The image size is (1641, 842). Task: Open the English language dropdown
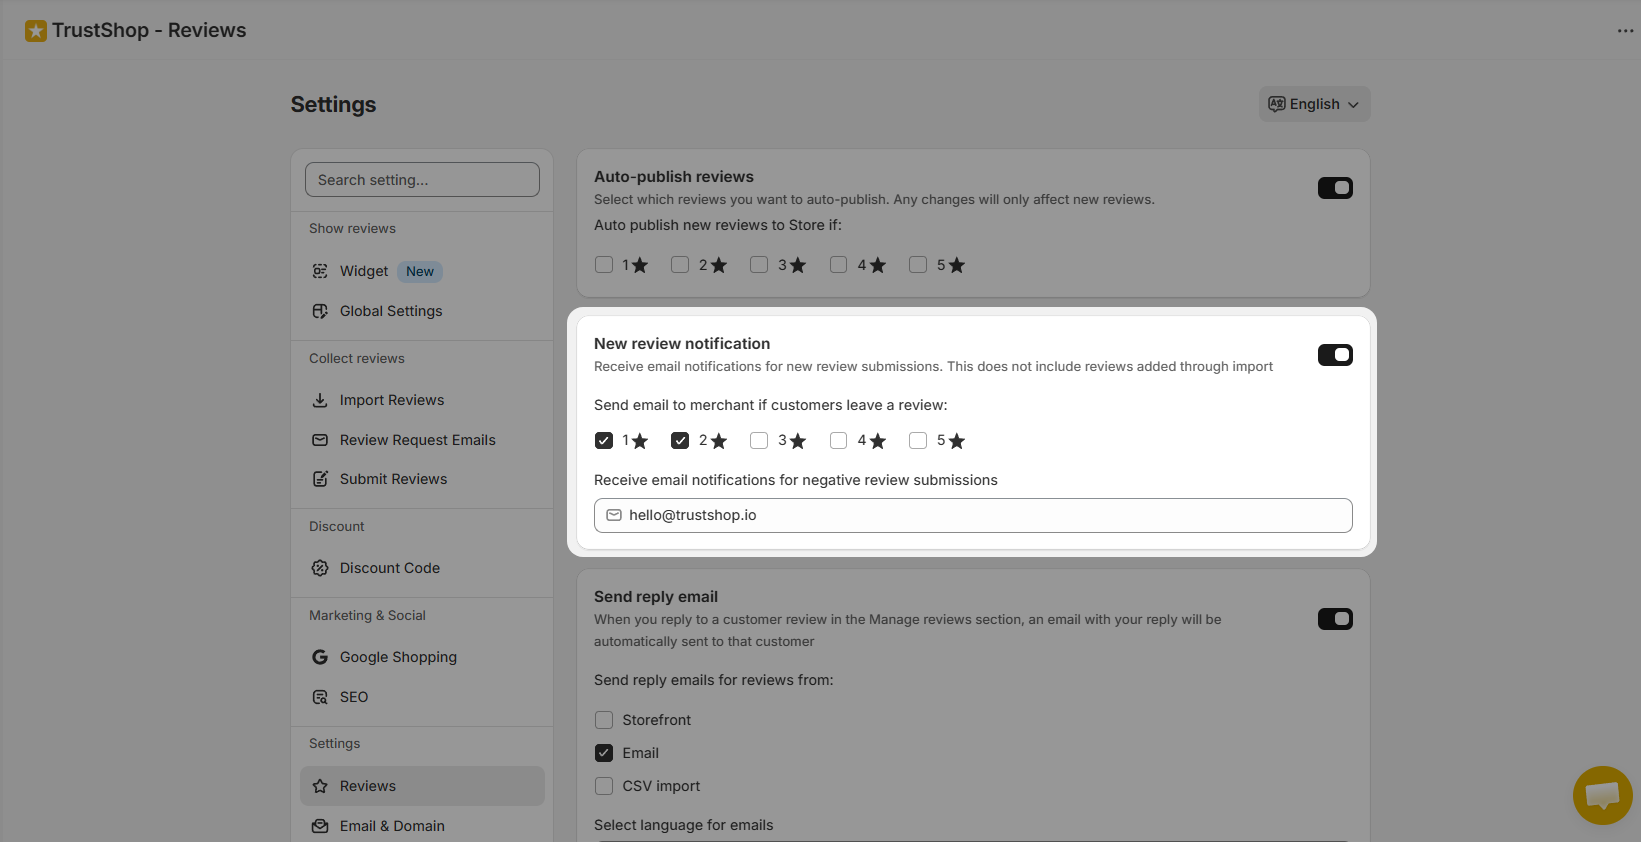point(1314,104)
